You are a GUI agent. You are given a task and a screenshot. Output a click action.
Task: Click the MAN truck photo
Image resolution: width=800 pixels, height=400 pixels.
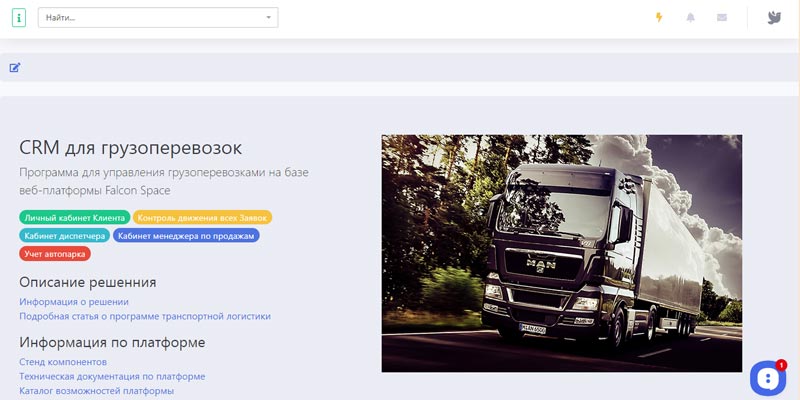562,253
